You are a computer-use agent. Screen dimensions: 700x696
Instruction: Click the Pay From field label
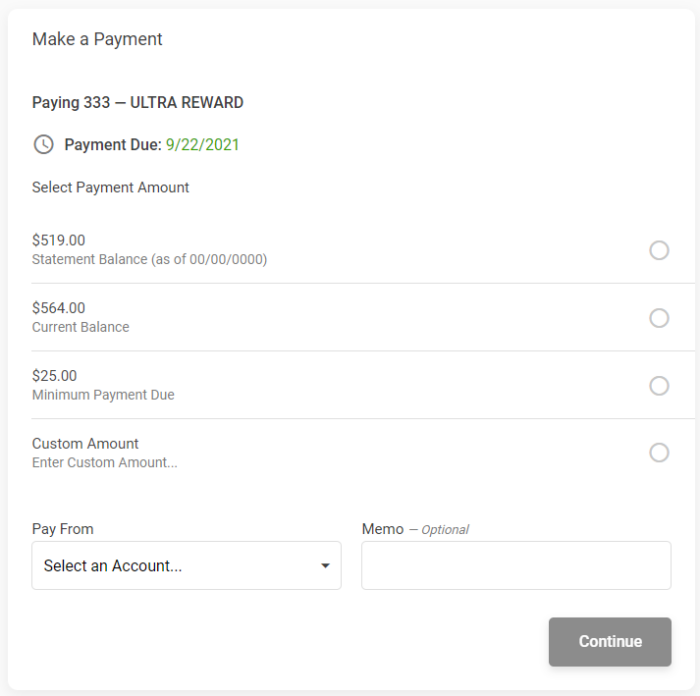point(63,529)
